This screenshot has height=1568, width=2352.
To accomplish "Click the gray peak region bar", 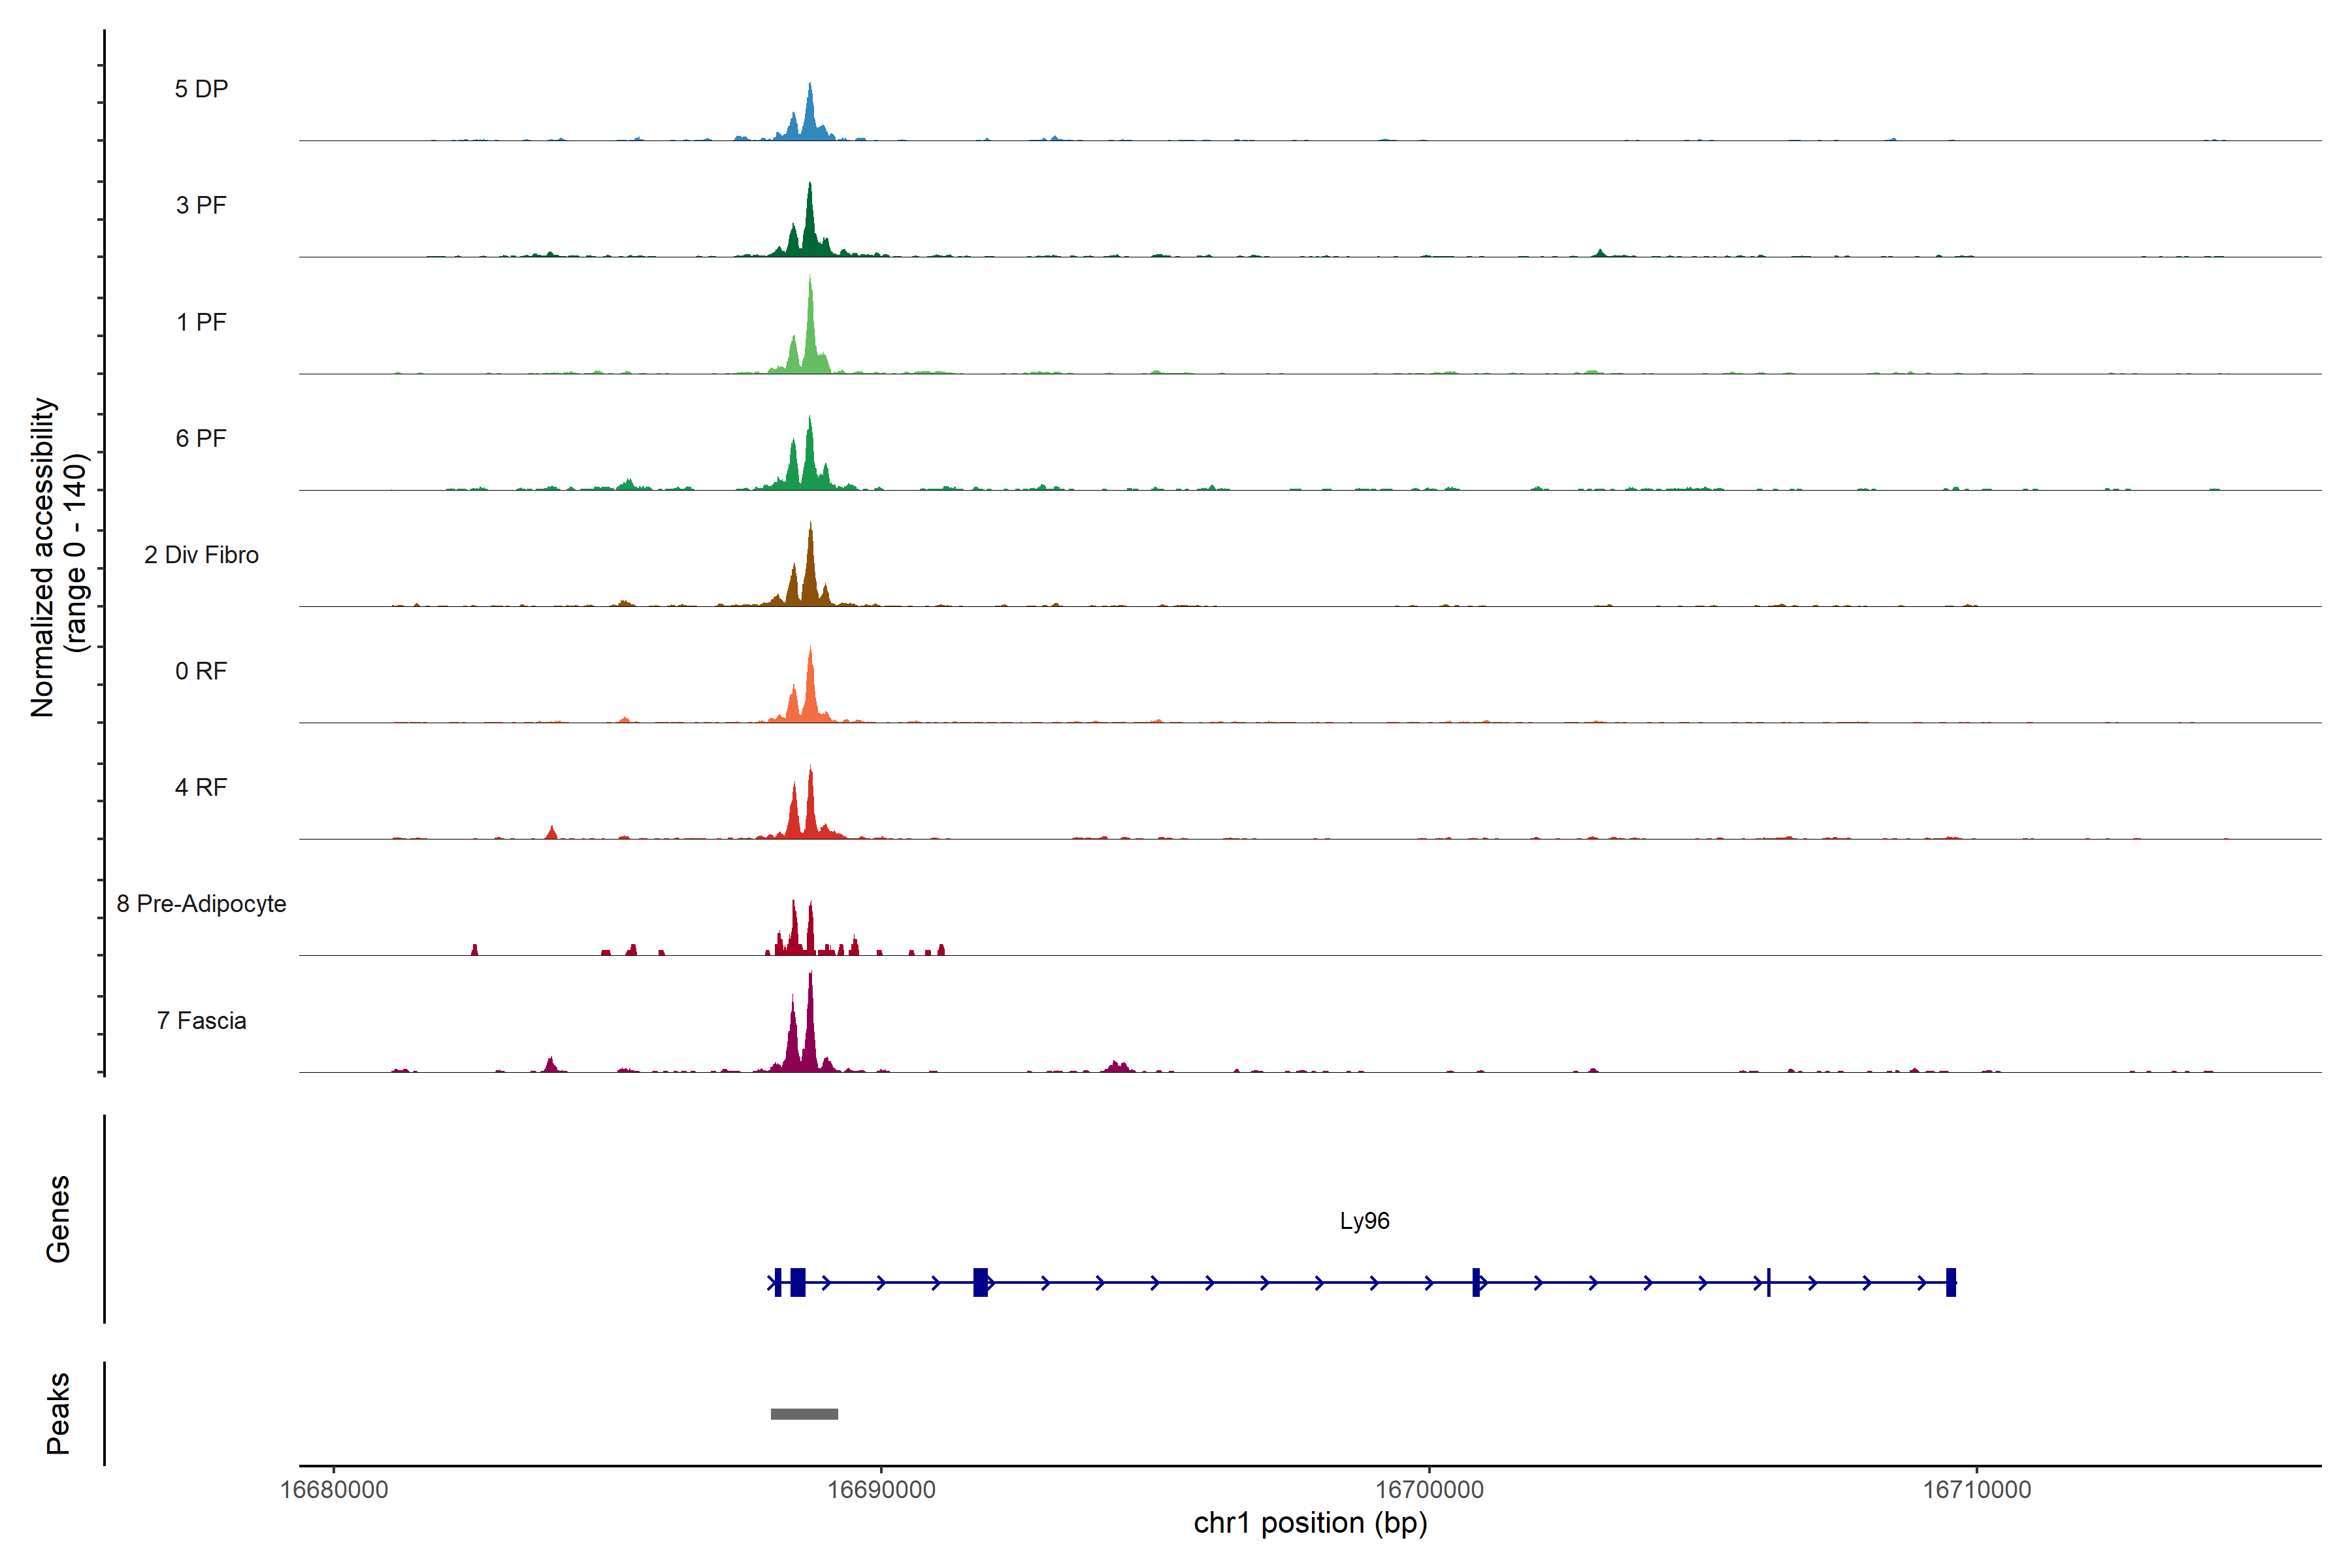I will [x=804, y=1414].
